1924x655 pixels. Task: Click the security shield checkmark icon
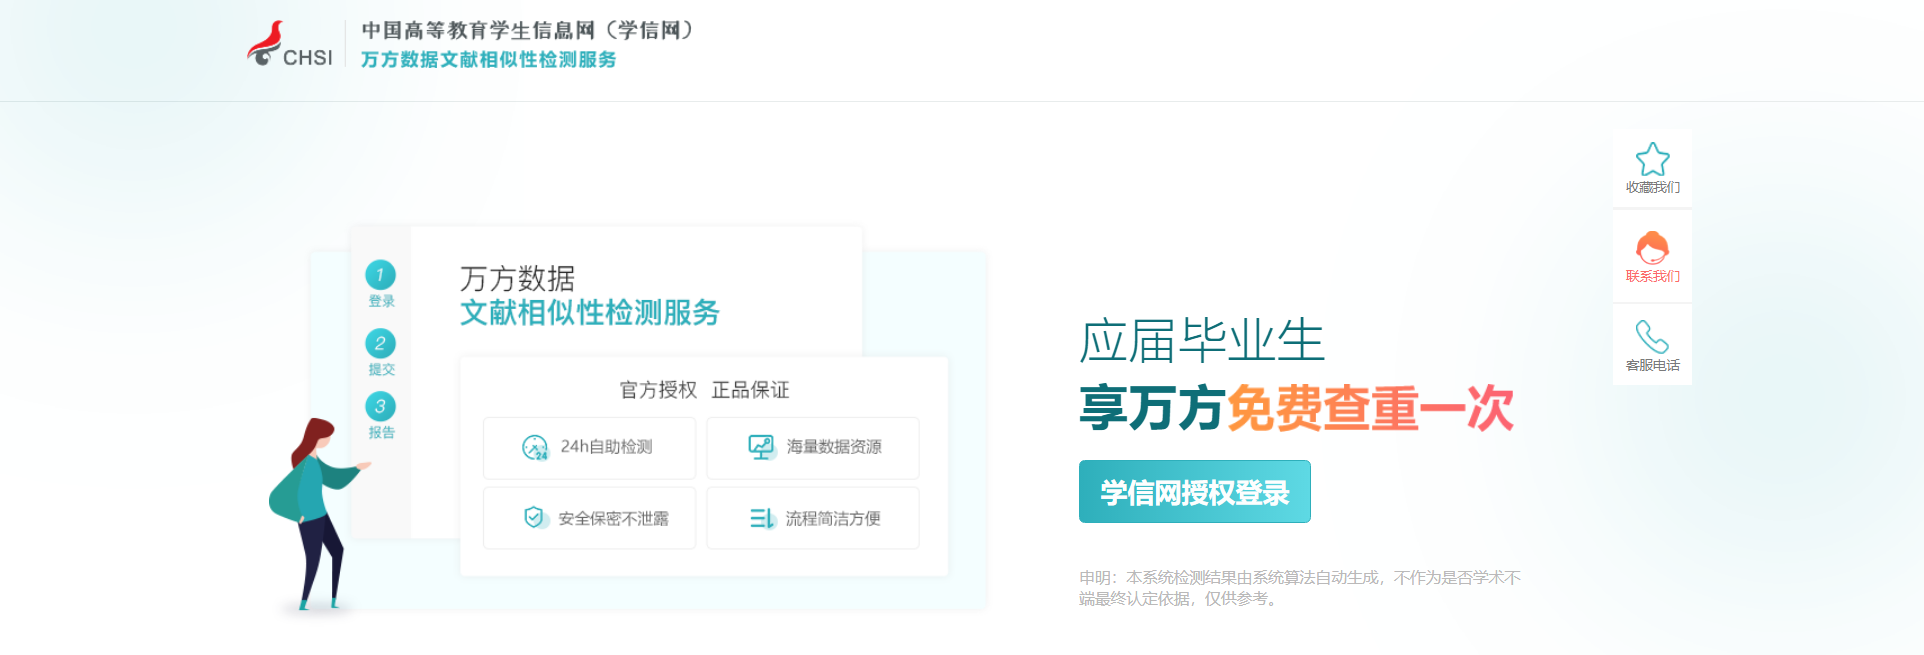535,518
